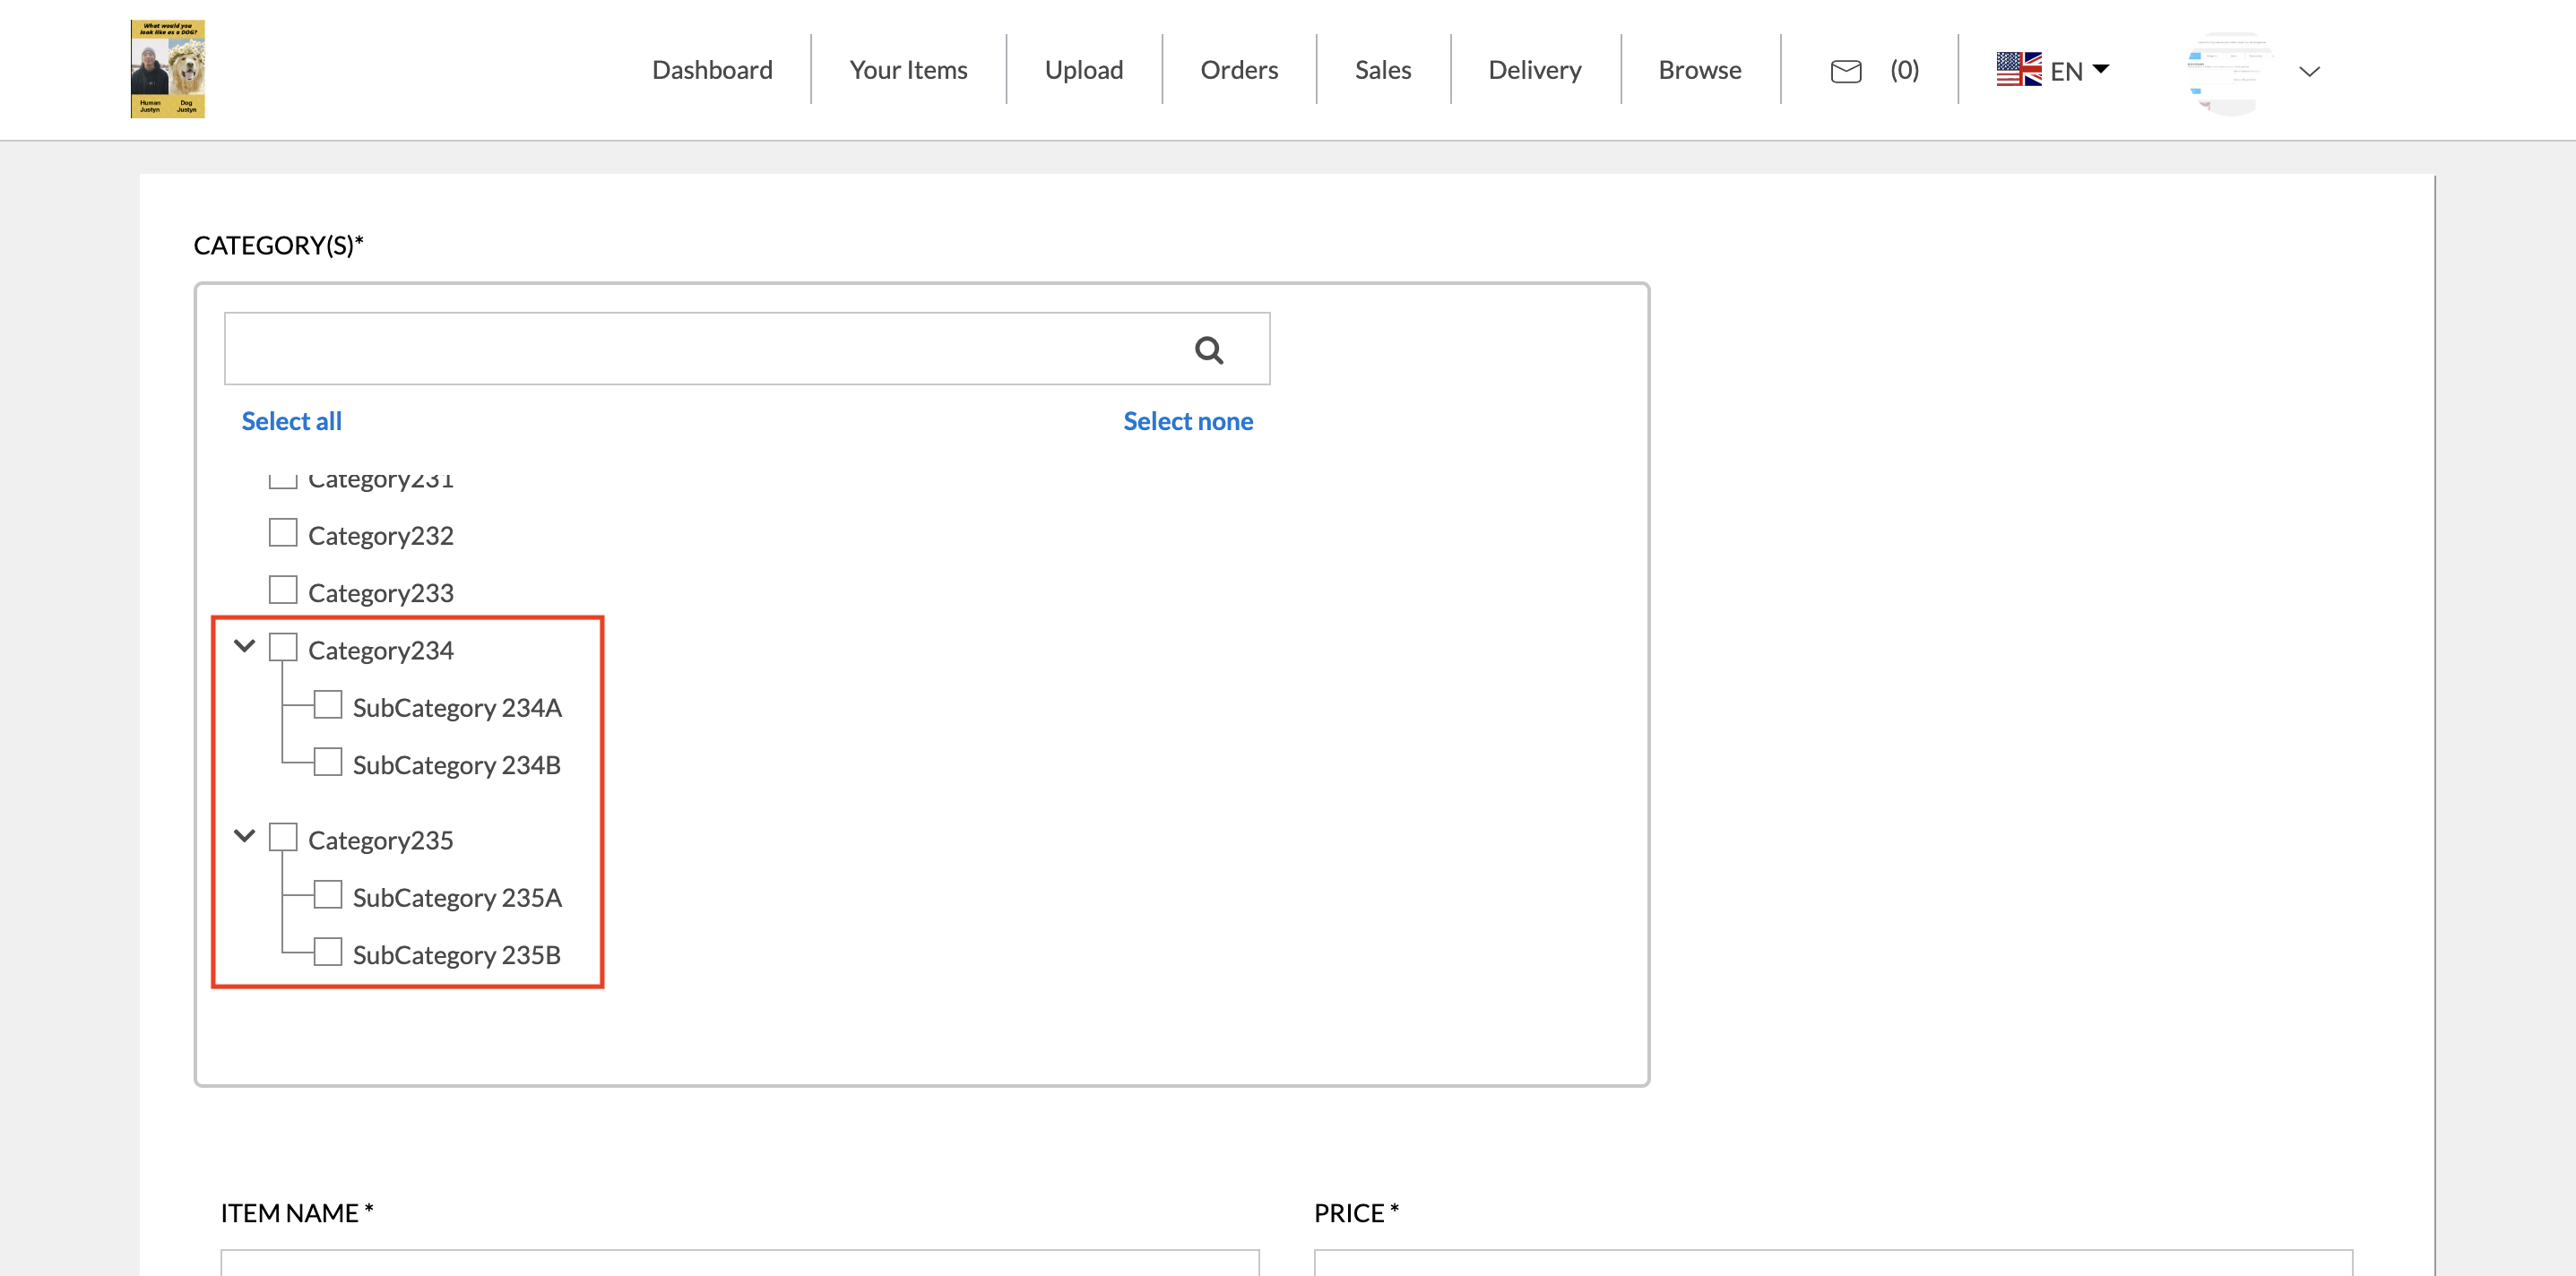This screenshot has width=2576, height=1276.
Task: Check the Category235 checkbox
Action: 283,837
